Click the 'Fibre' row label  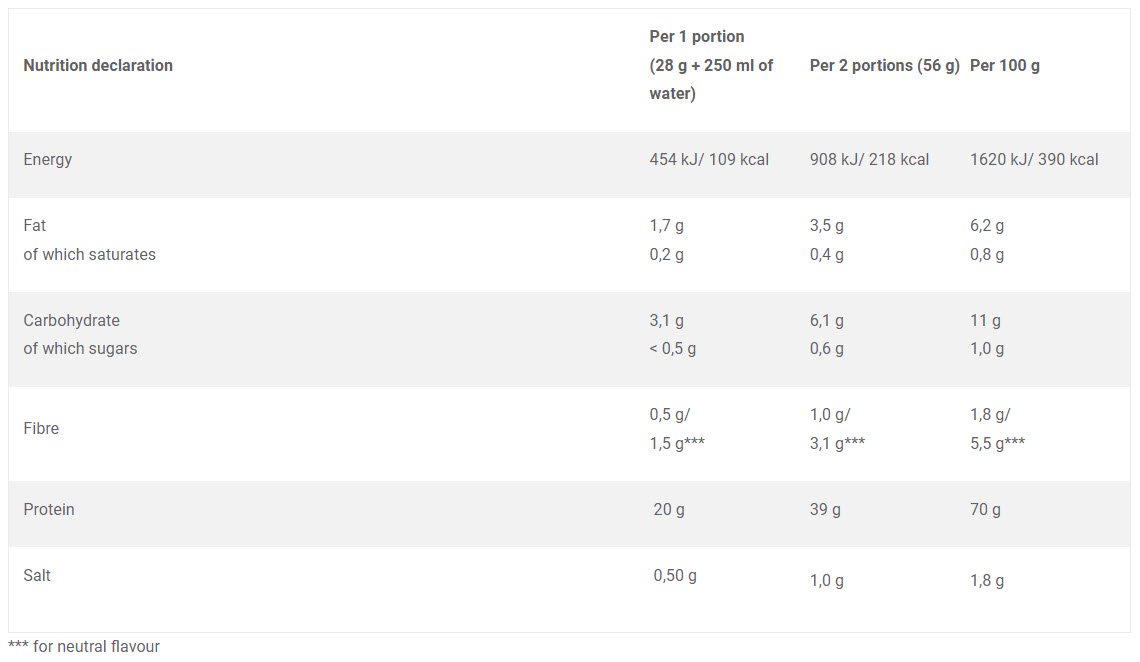42,429
